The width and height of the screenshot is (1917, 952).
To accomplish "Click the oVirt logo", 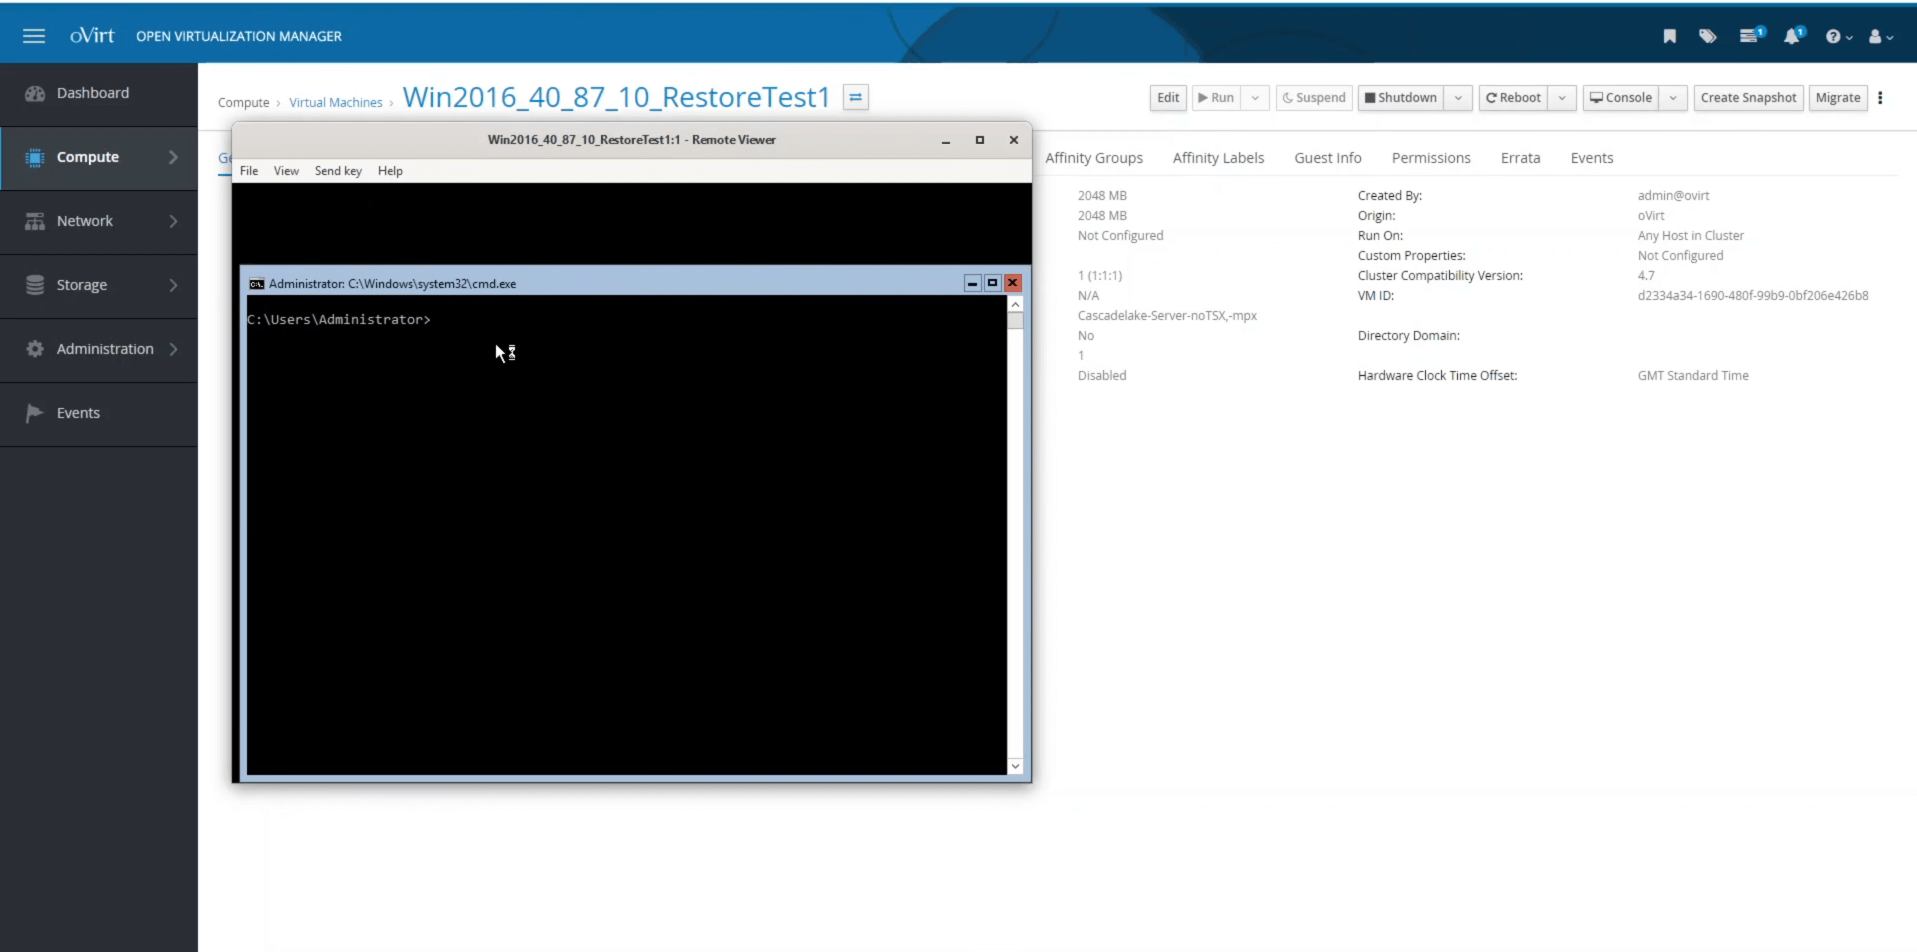I will pyautogui.click(x=92, y=36).
